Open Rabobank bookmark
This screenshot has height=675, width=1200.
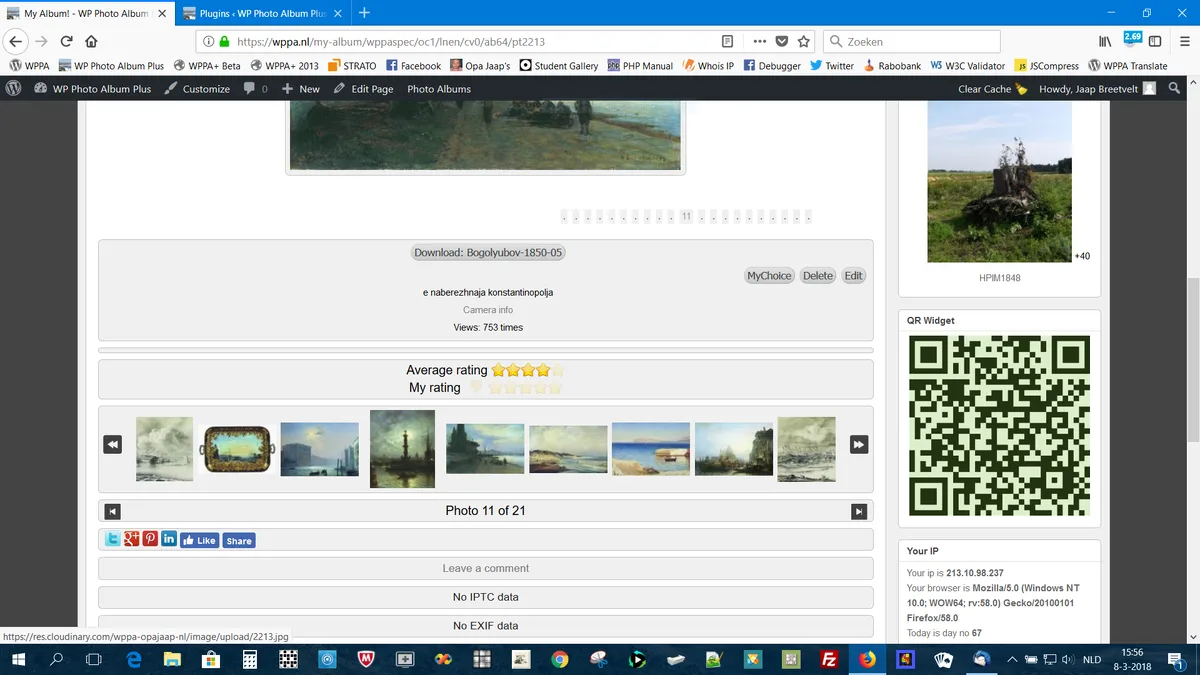click(891, 66)
